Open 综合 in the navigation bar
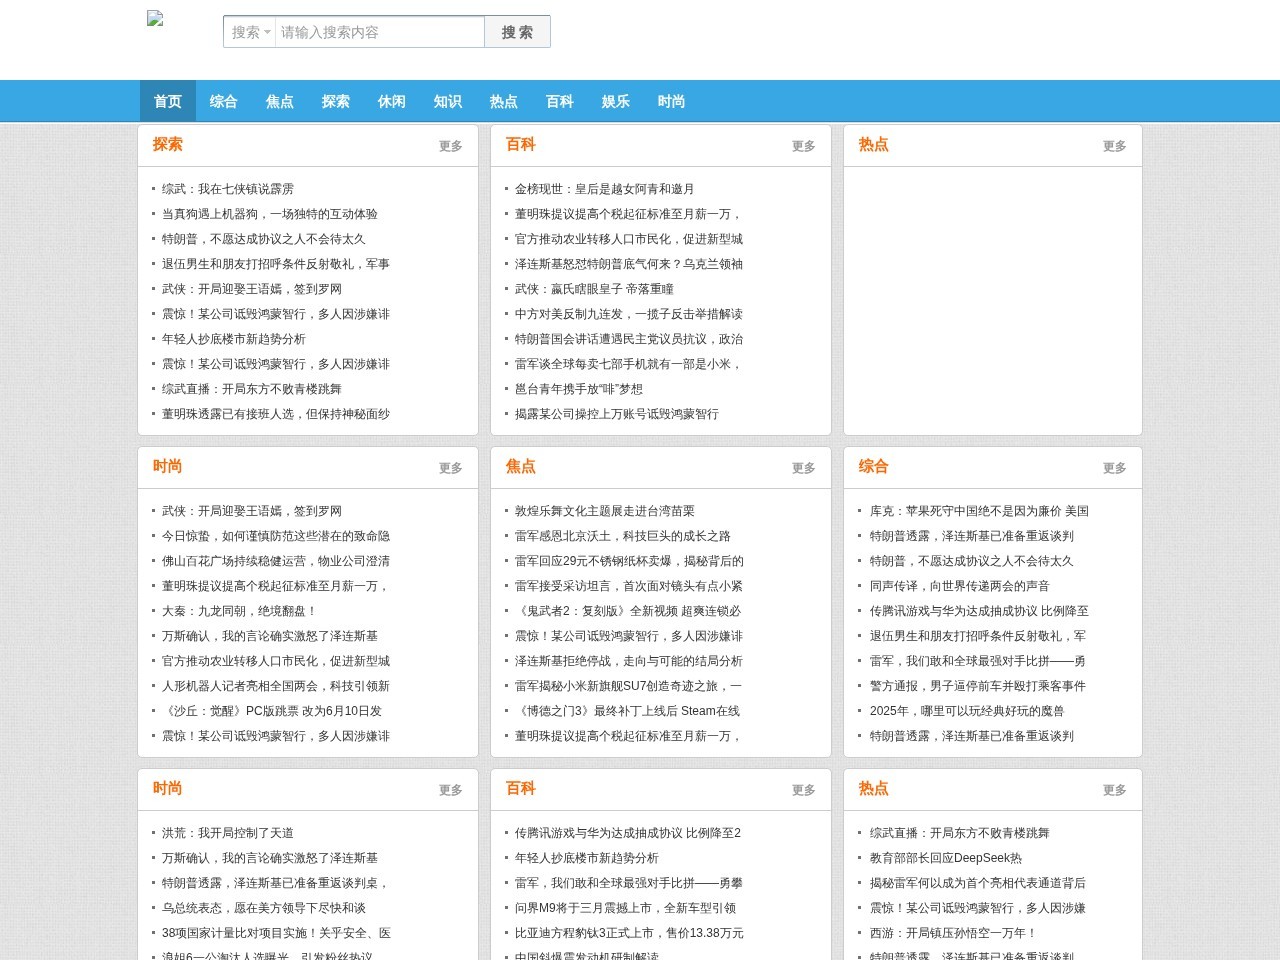 tap(224, 101)
